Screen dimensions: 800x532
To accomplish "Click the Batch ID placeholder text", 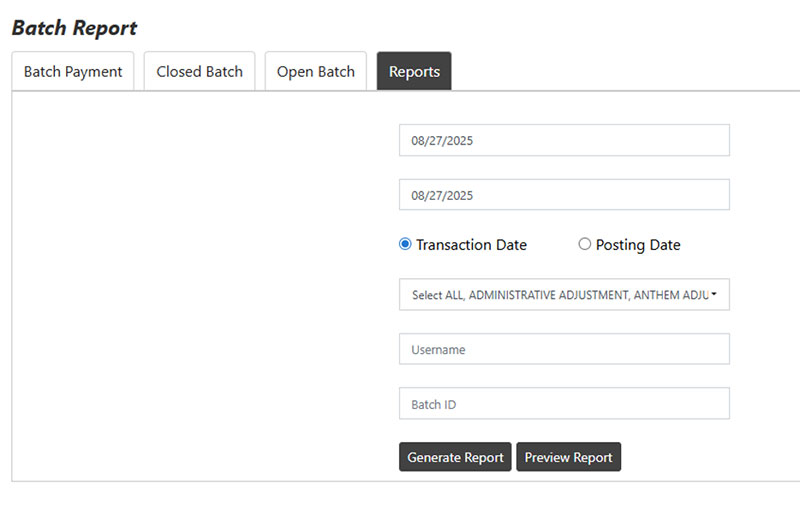I will pos(434,404).
